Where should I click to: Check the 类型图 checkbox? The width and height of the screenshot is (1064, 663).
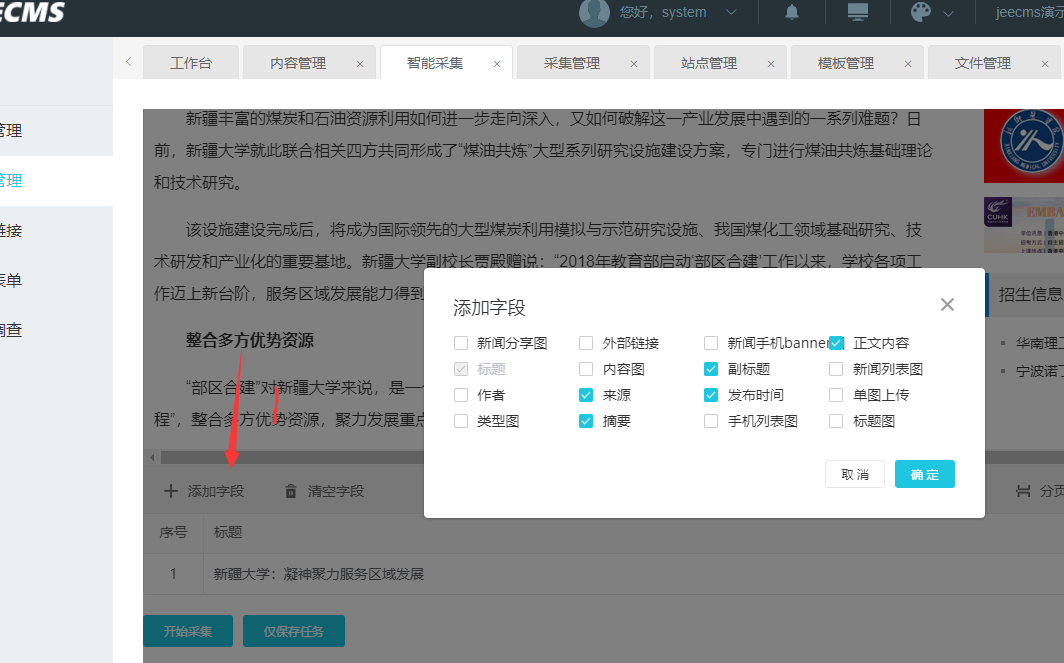(x=461, y=421)
